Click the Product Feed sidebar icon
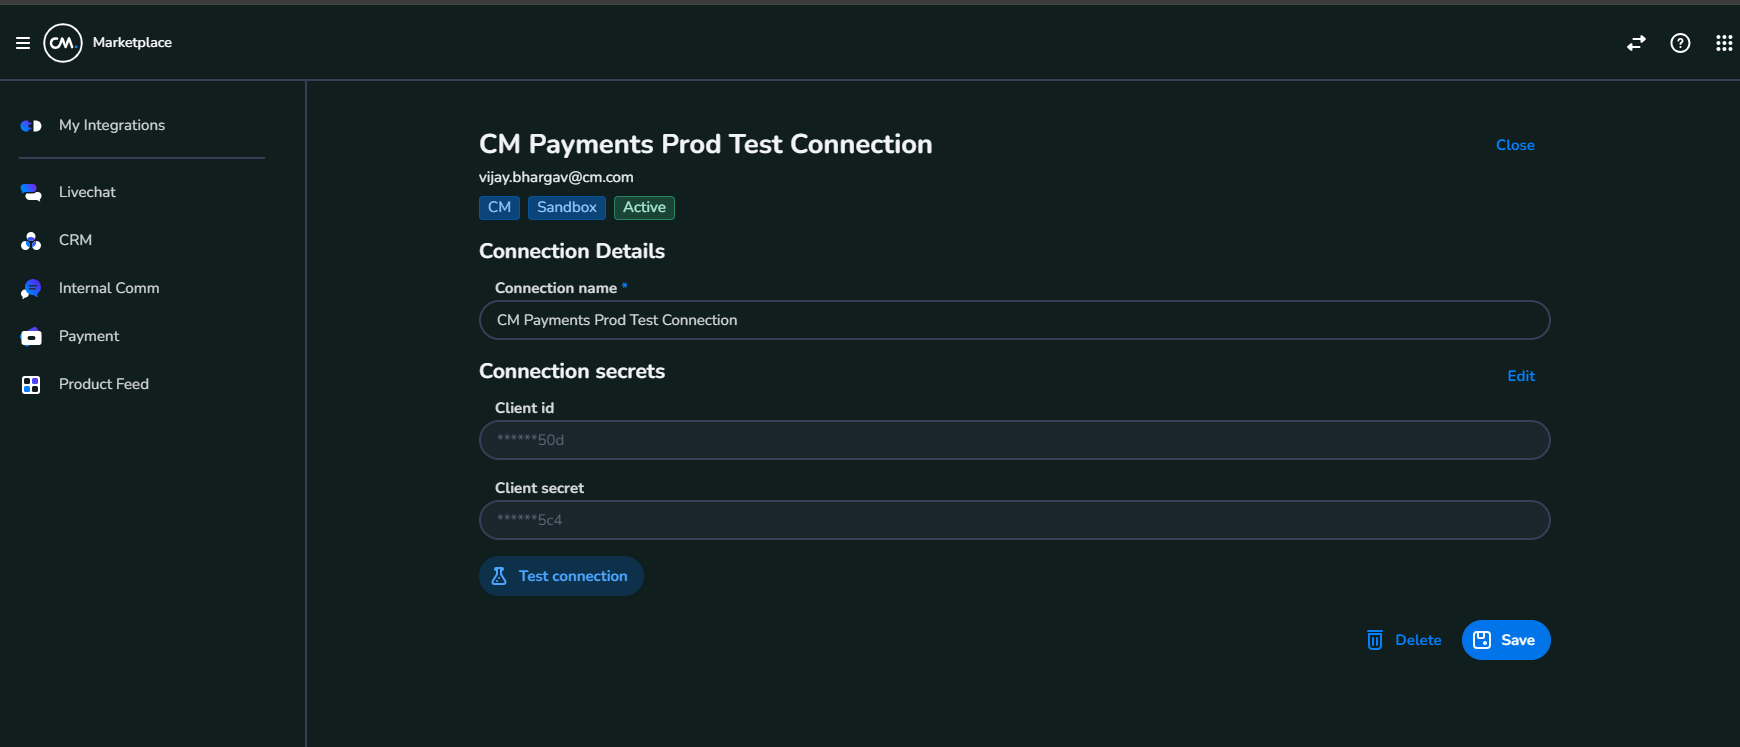Screen dimensions: 1740x747 (31, 384)
